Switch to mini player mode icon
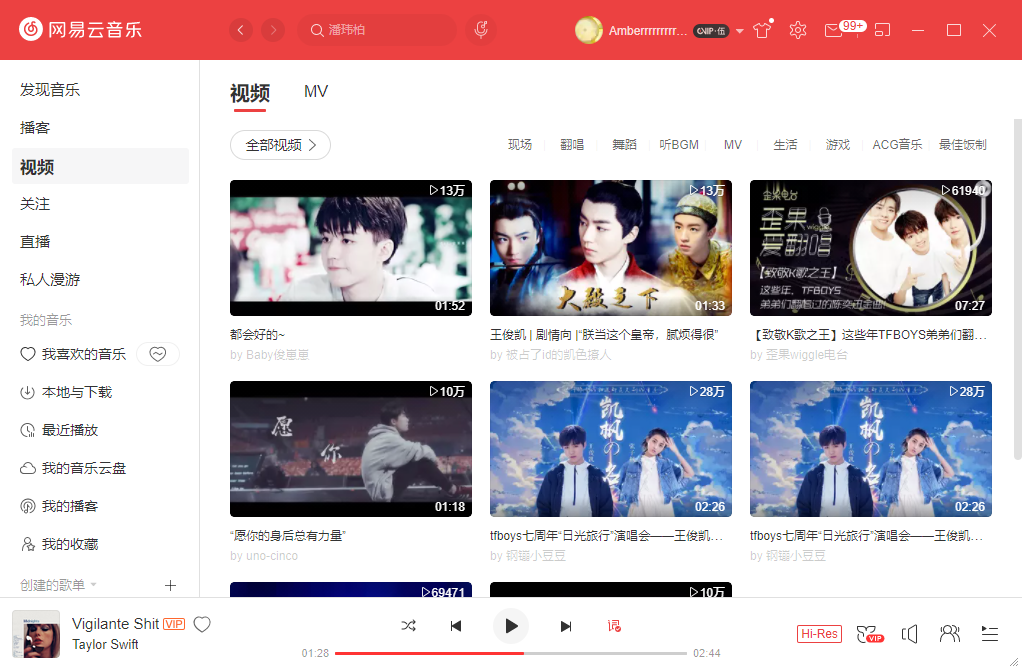Image resolution: width=1022 pixels, height=670 pixels. coord(882,31)
